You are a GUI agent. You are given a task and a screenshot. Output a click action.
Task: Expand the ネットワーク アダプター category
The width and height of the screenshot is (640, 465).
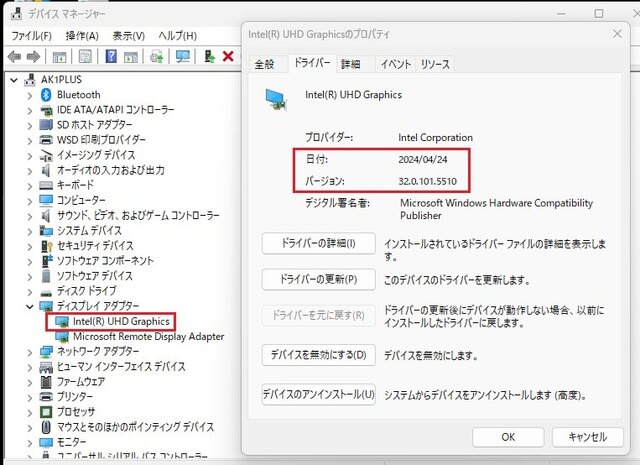coord(29,352)
